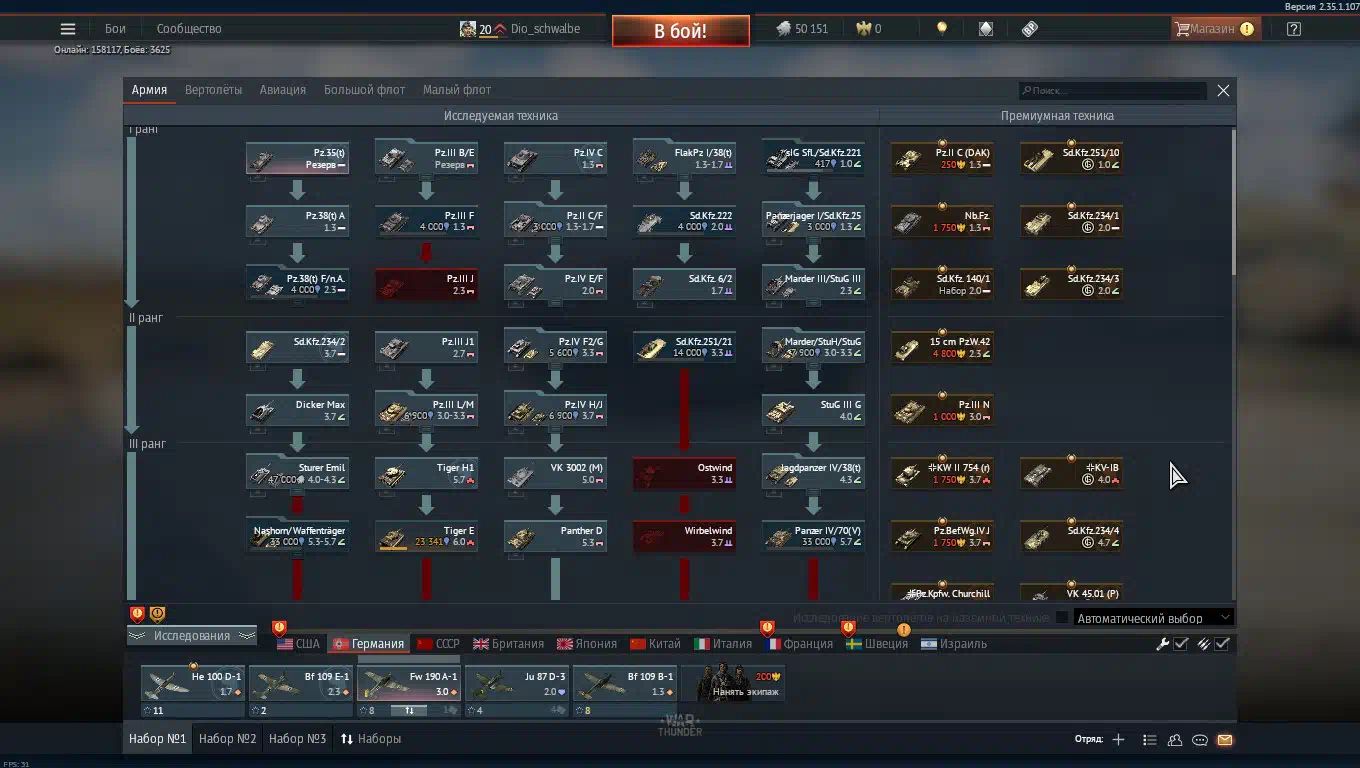Click the В бой! battle button
Viewport: 1360px width, 768px height.
click(x=681, y=31)
